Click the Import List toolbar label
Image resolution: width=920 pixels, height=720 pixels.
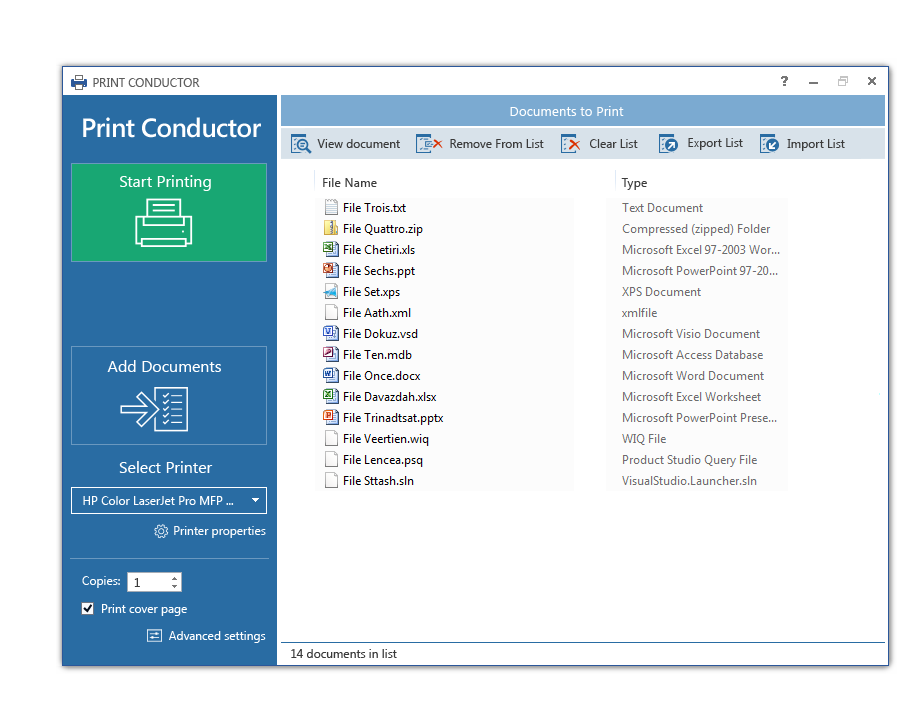click(816, 144)
